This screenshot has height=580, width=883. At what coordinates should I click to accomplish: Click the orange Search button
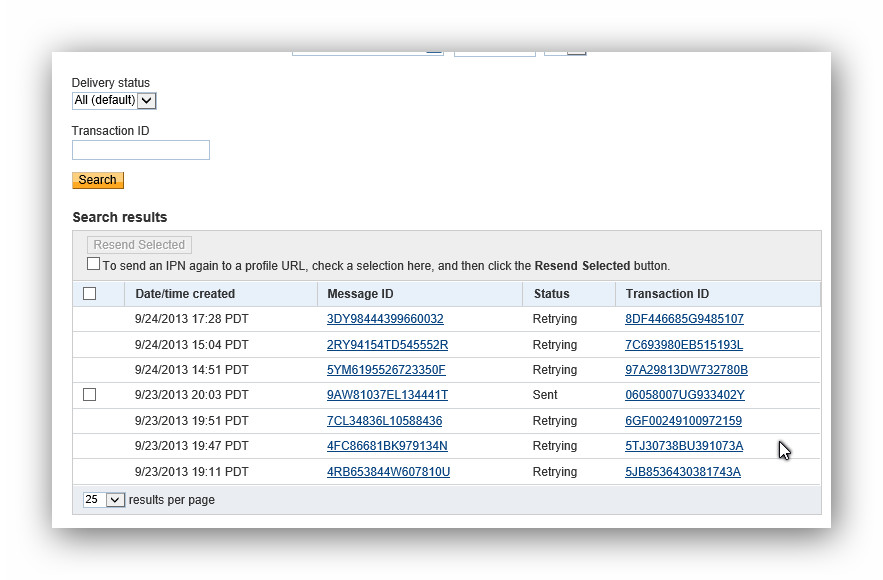click(x=97, y=180)
